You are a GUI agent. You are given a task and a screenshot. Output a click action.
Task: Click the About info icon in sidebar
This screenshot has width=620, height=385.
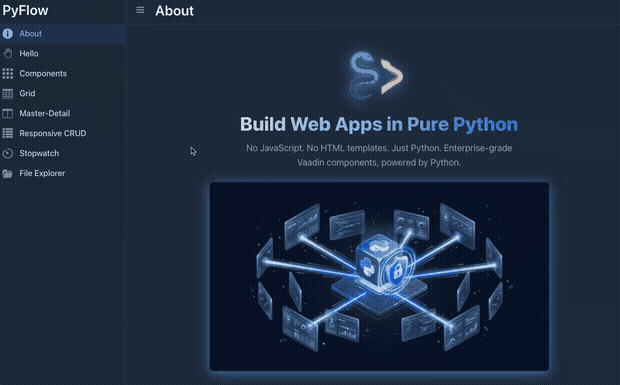[x=8, y=34]
